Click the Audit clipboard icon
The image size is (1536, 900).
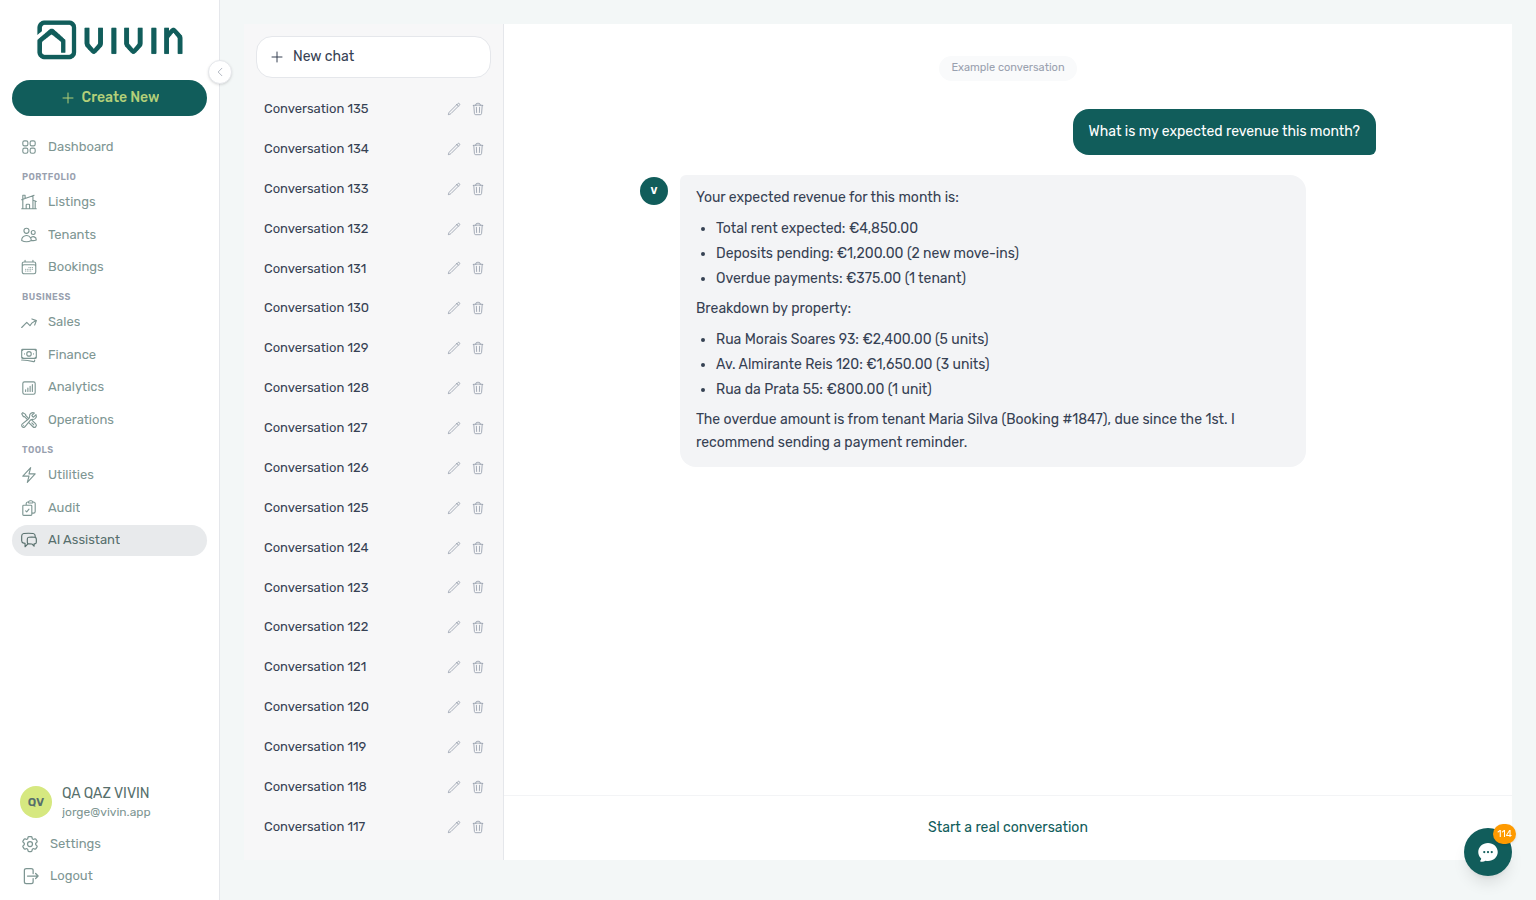point(29,508)
